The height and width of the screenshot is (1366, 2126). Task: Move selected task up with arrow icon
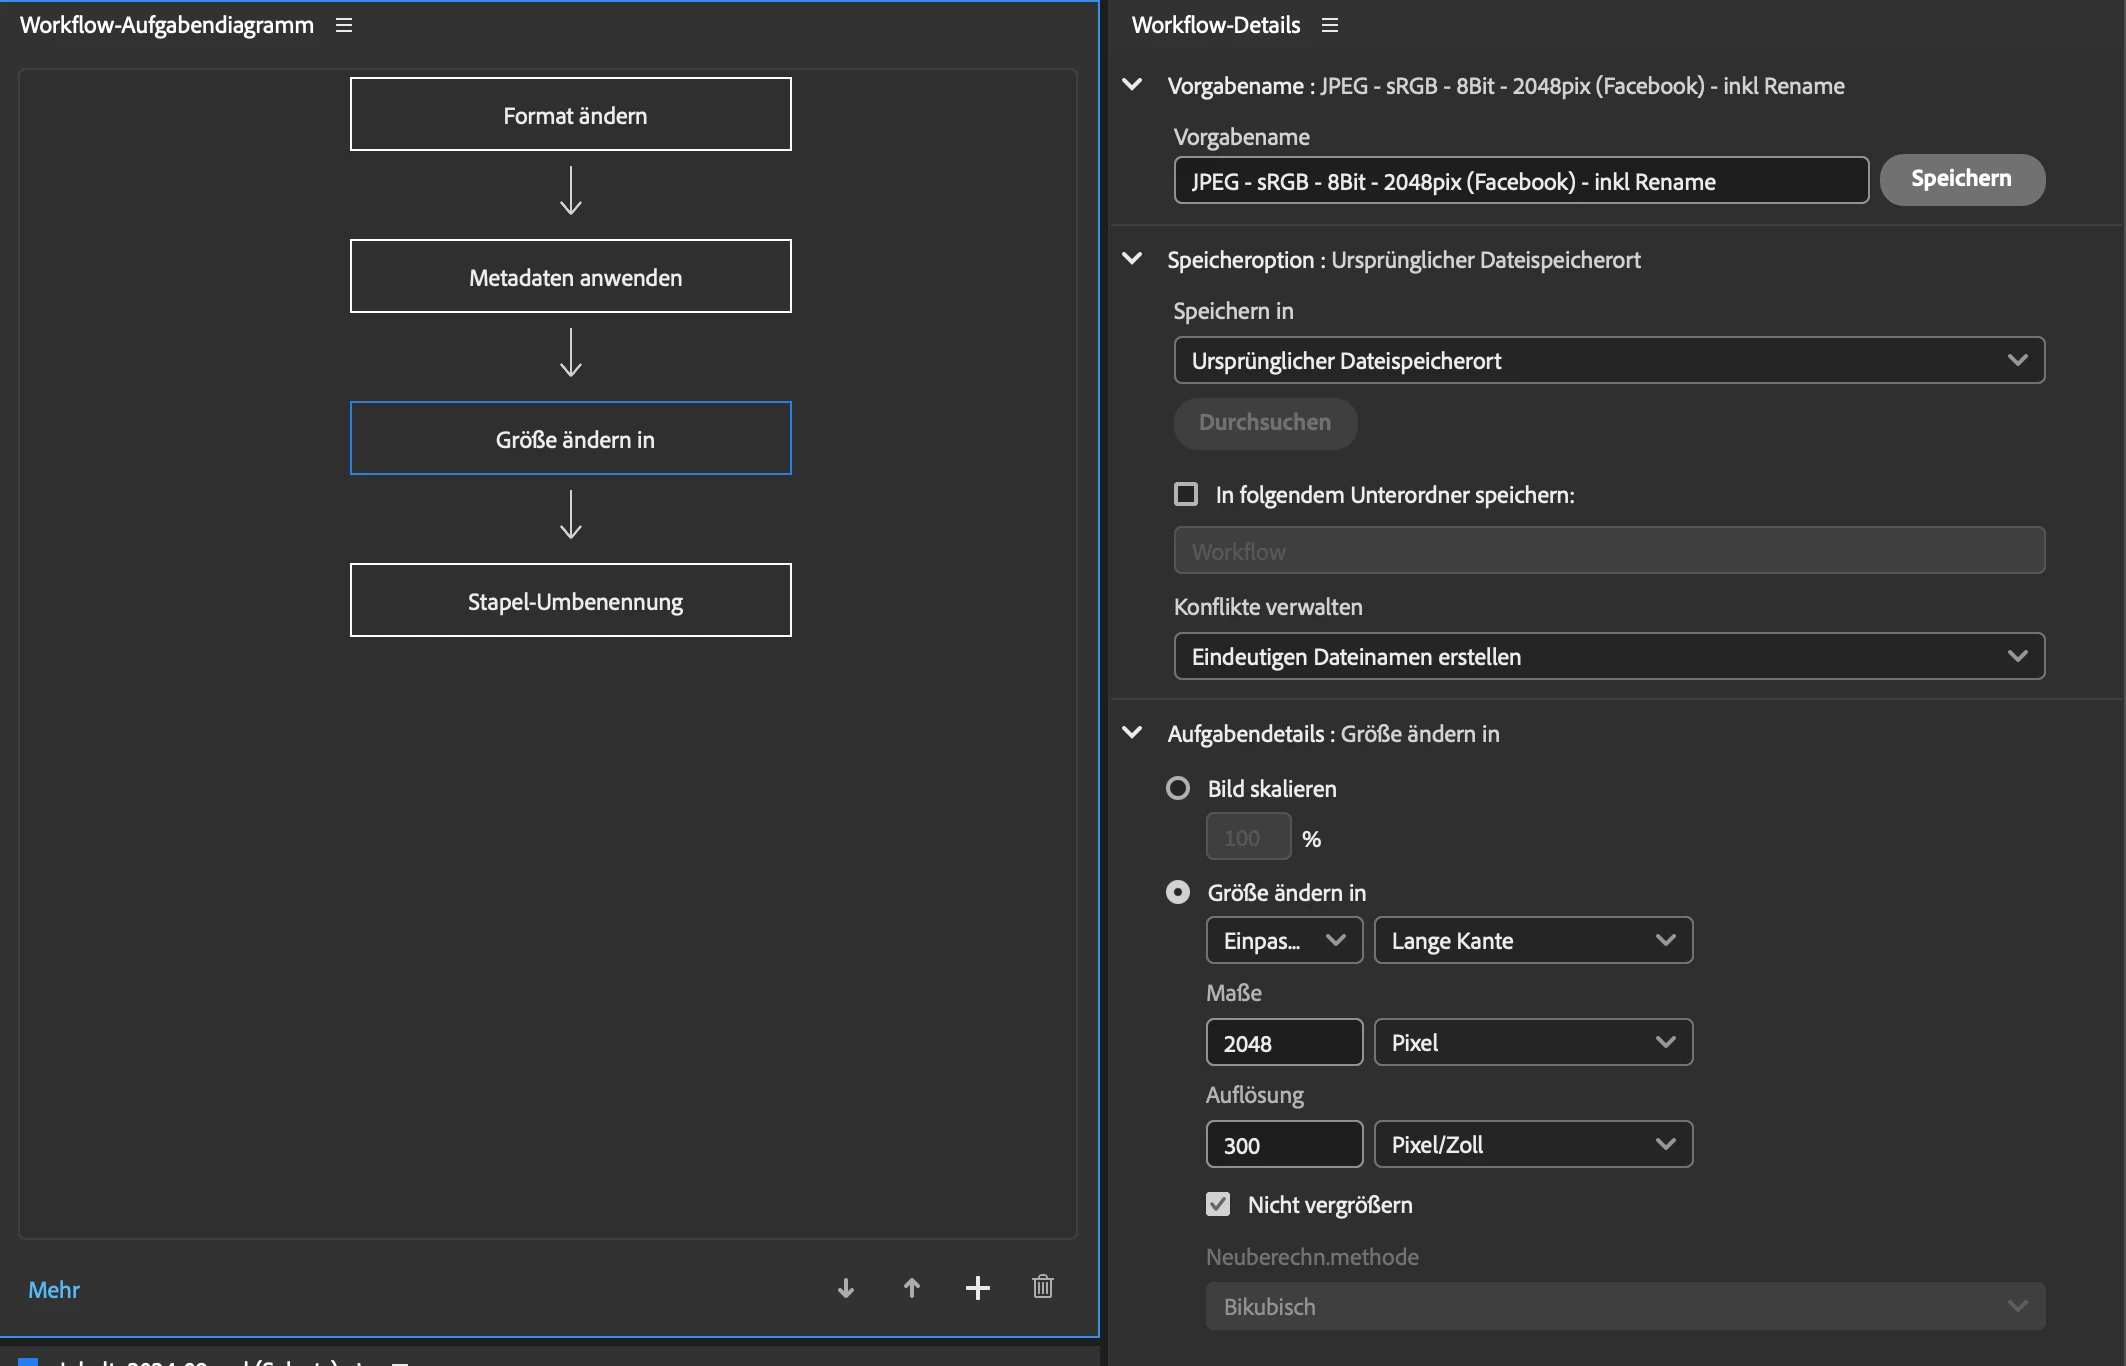tap(911, 1288)
